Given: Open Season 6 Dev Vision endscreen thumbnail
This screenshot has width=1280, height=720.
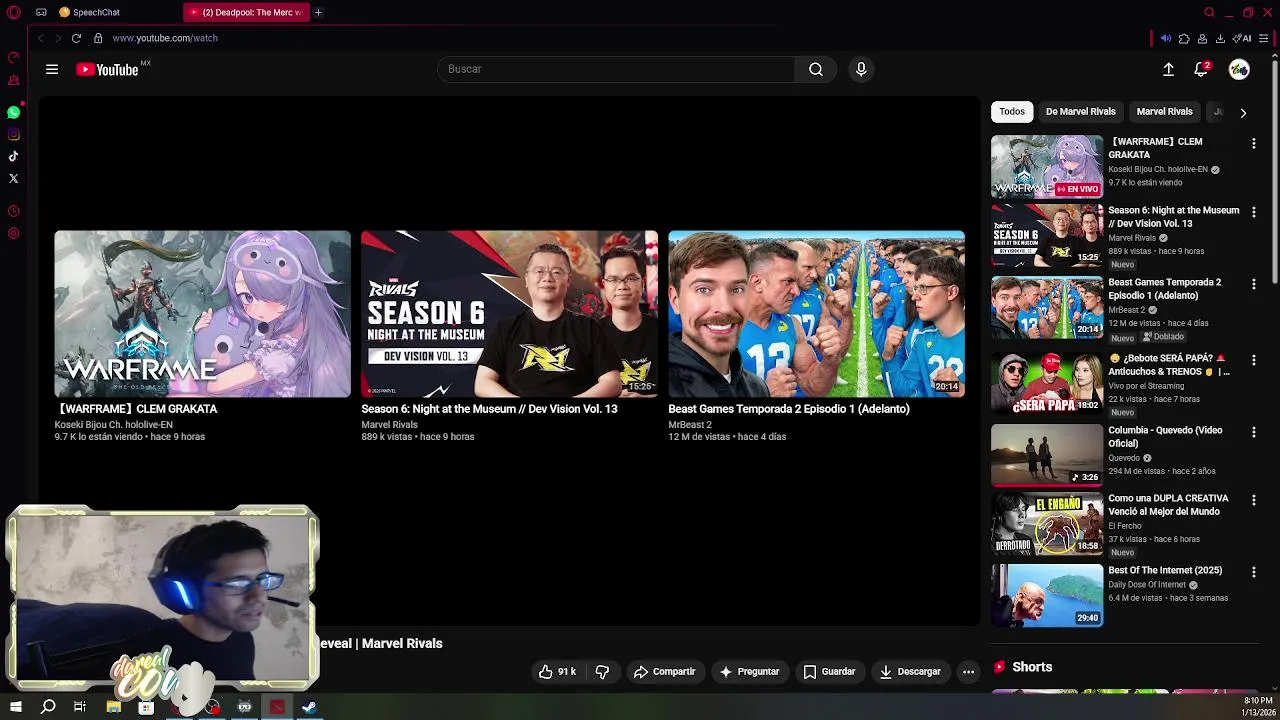Looking at the screenshot, I should pos(509,314).
